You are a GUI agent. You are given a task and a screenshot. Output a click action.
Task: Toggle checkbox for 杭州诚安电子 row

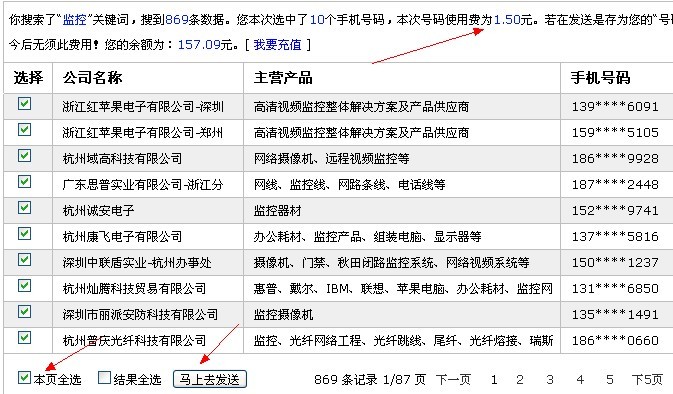tap(24, 208)
